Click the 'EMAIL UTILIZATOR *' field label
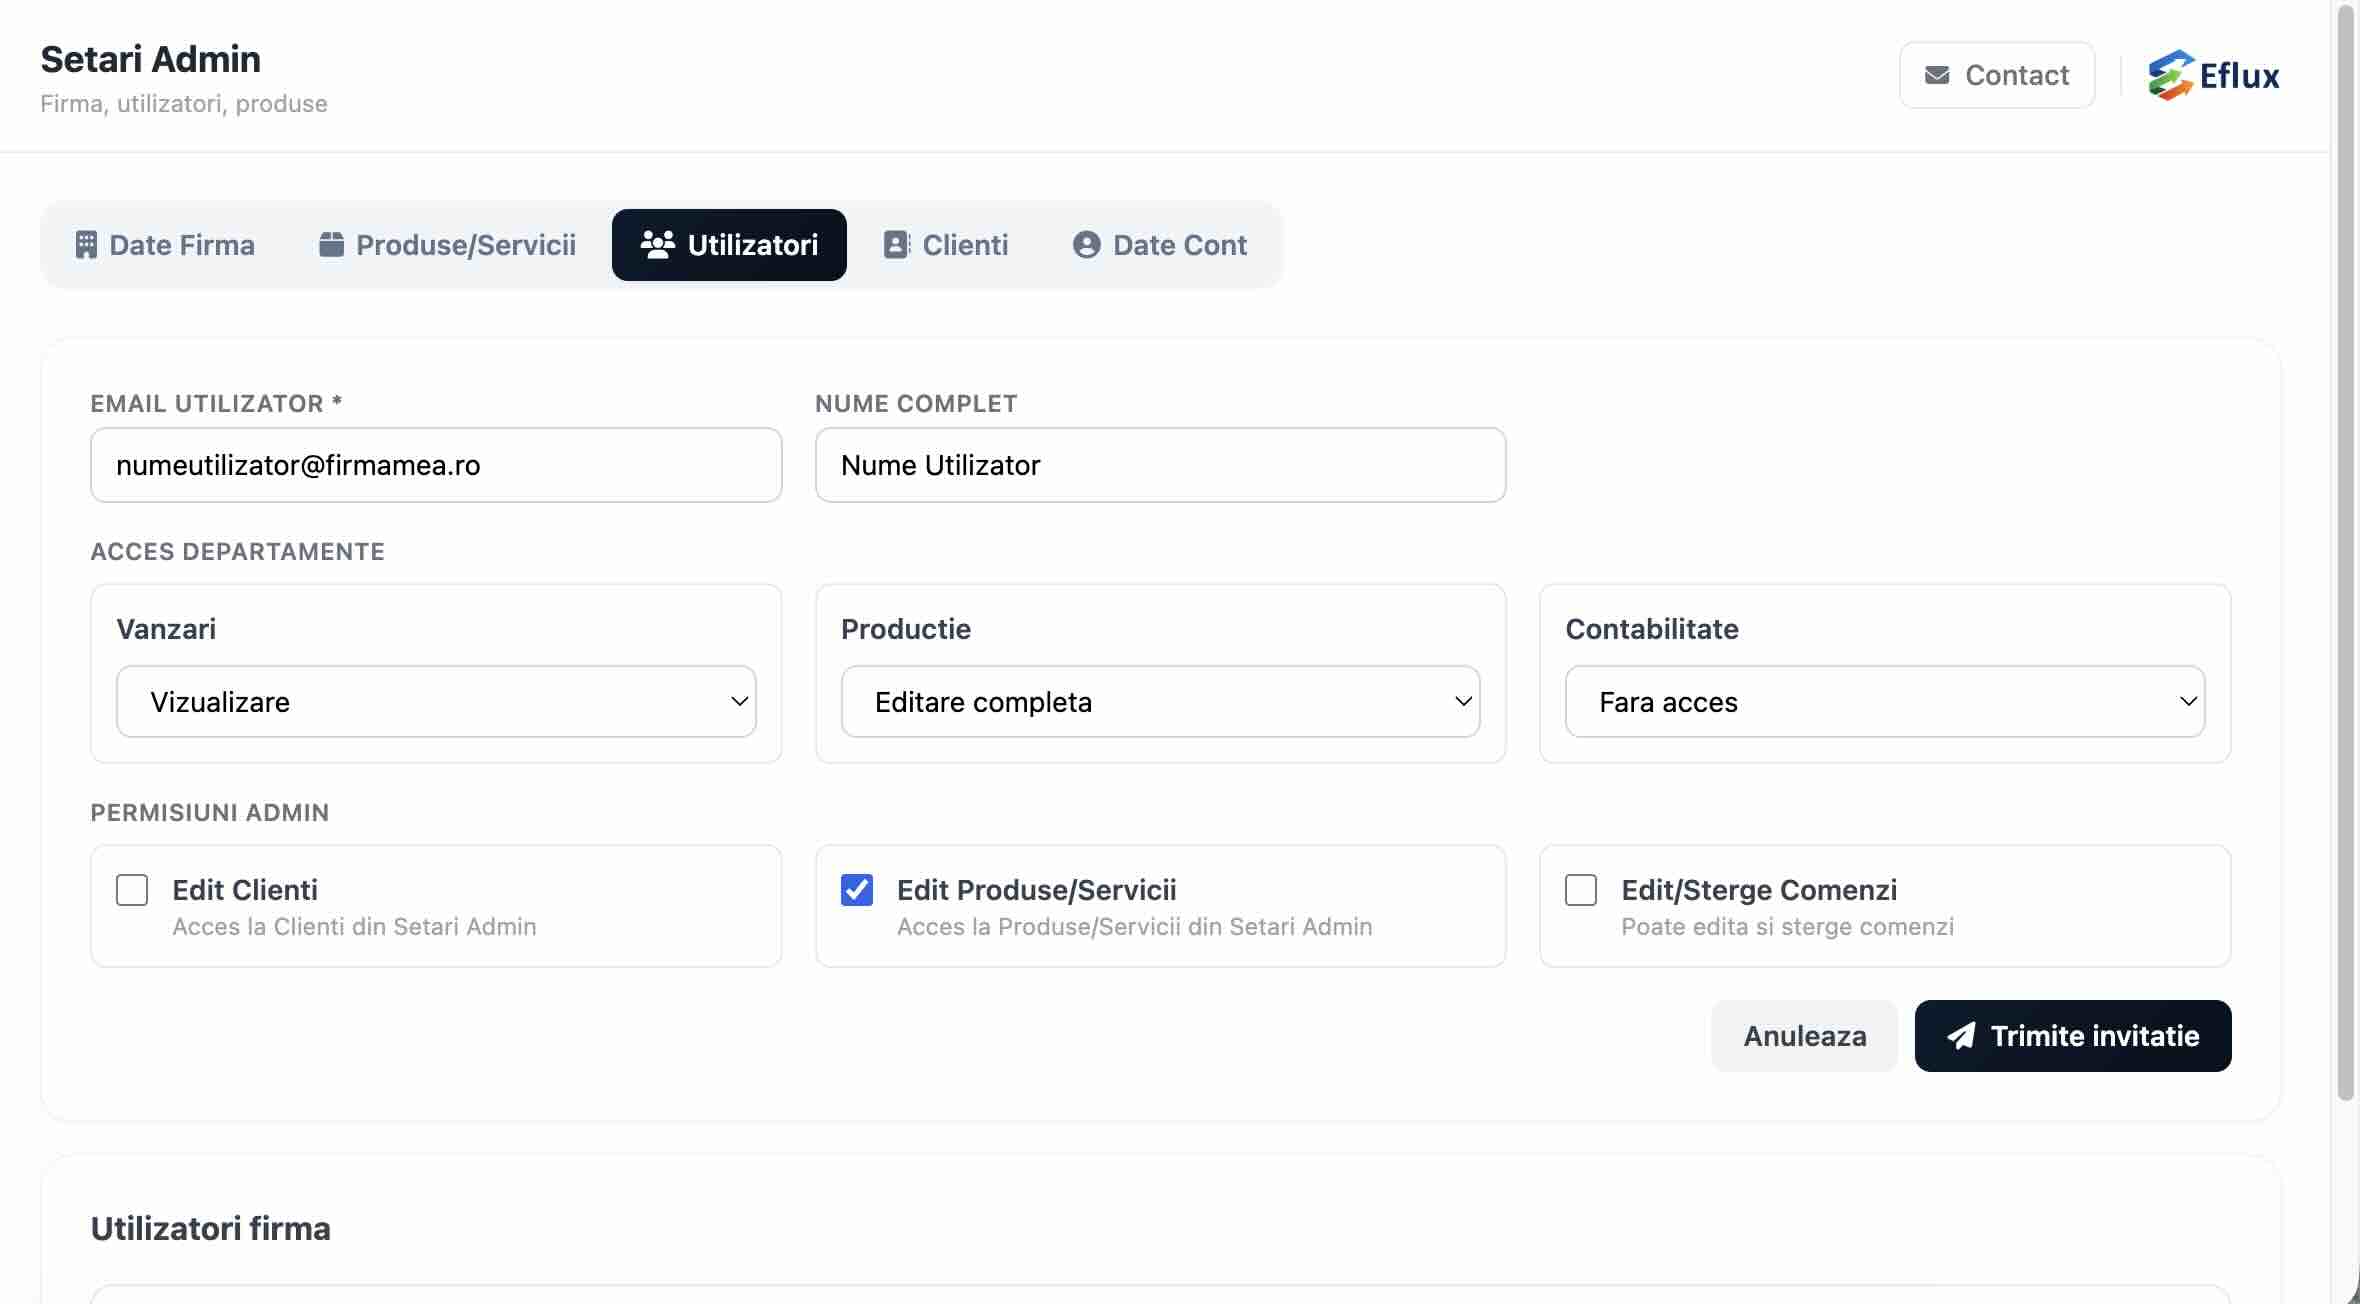Viewport: 2360px width, 1304px height. (217, 404)
